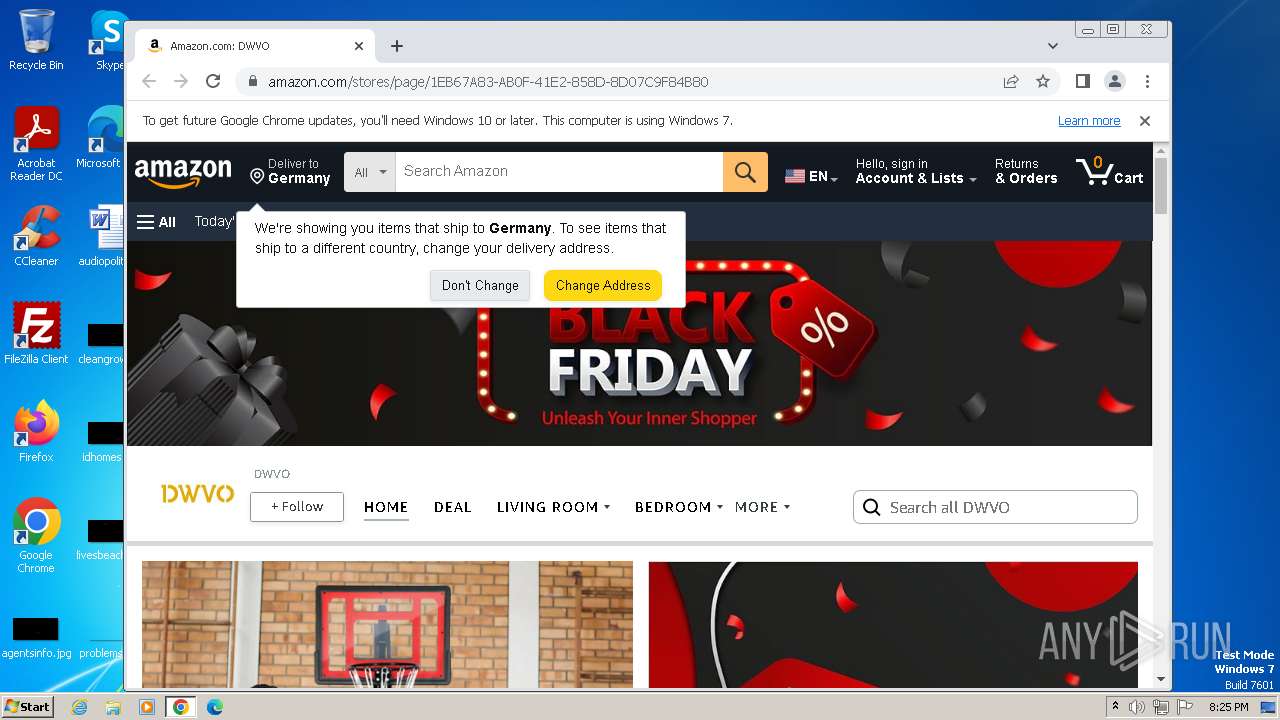The height and width of the screenshot is (720, 1280).
Task: Launch Internet Explorer from taskbar
Action: 79,707
